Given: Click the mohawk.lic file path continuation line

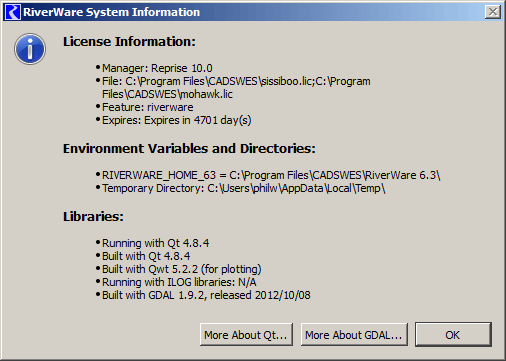Looking at the screenshot, I should (167, 94).
